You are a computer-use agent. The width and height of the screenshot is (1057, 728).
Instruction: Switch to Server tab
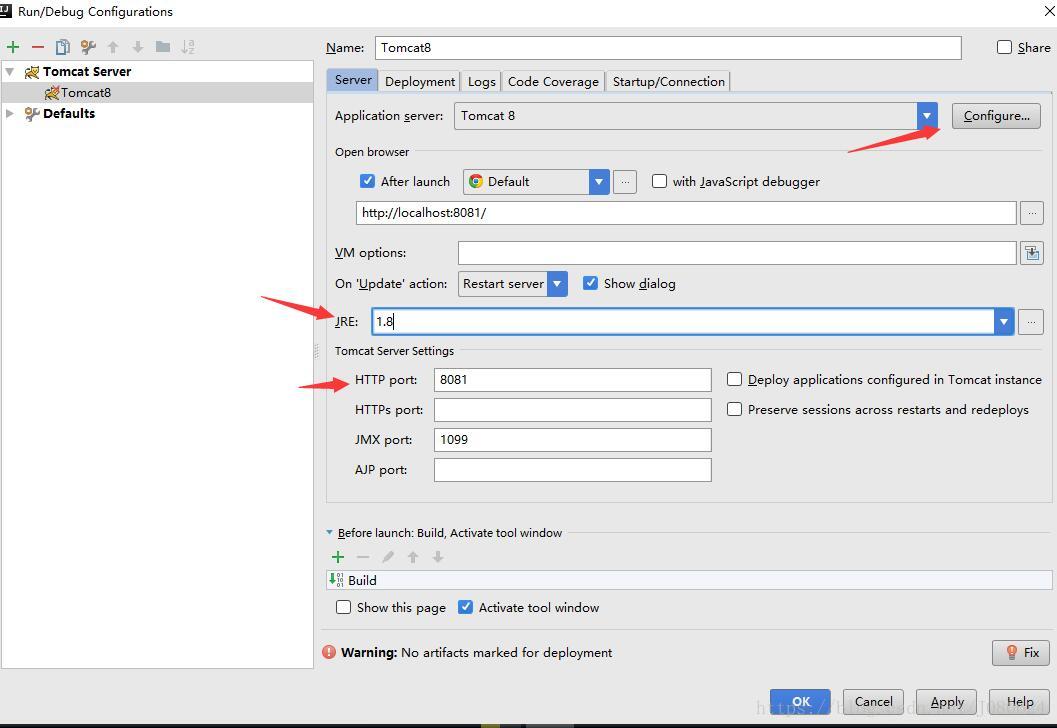click(353, 80)
